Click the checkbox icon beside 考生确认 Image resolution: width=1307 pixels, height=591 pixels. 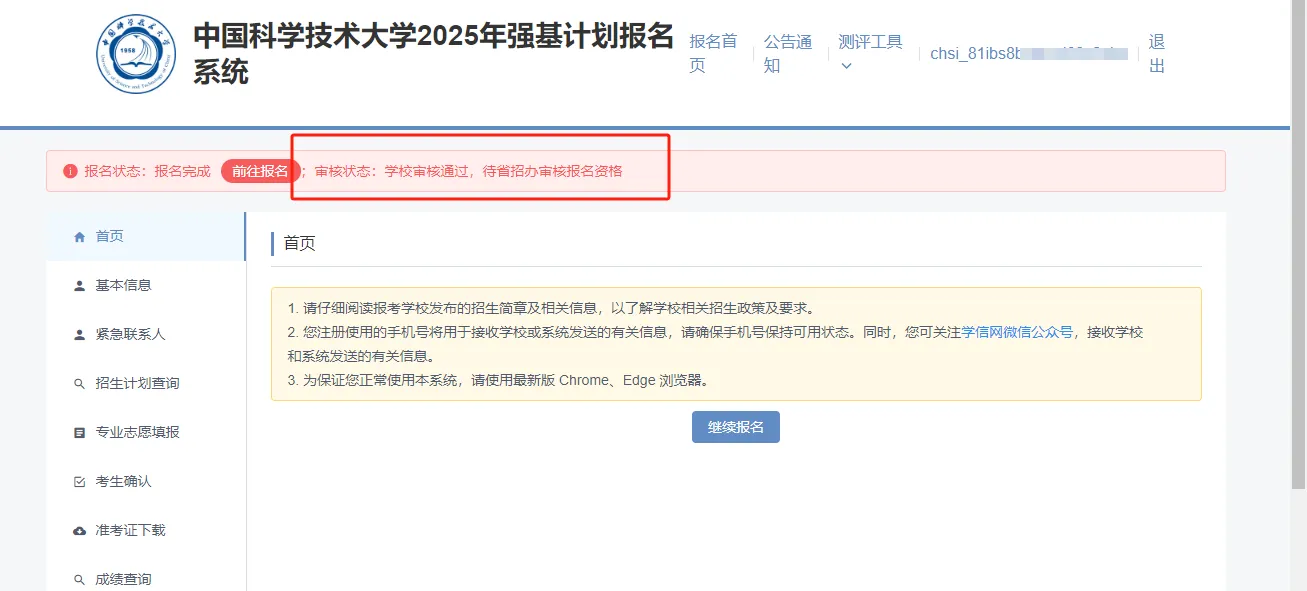pyautogui.click(x=80, y=482)
